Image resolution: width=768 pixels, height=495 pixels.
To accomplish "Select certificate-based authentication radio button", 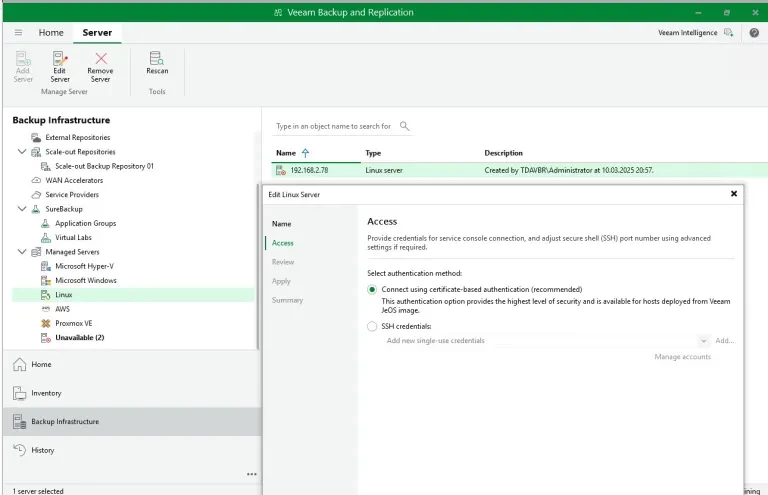I will point(372,289).
